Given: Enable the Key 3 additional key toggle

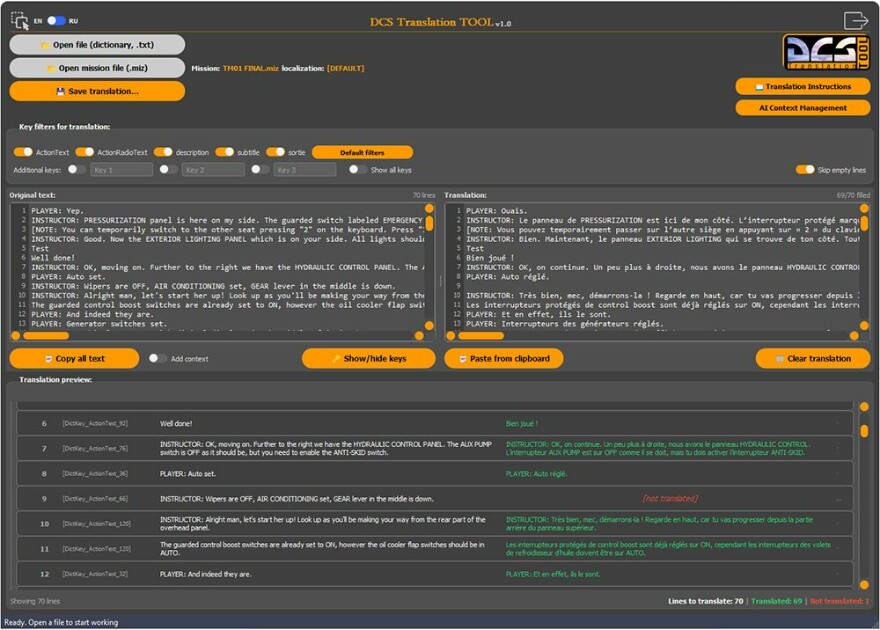Looking at the screenshot, I should [x=260, y=169].
